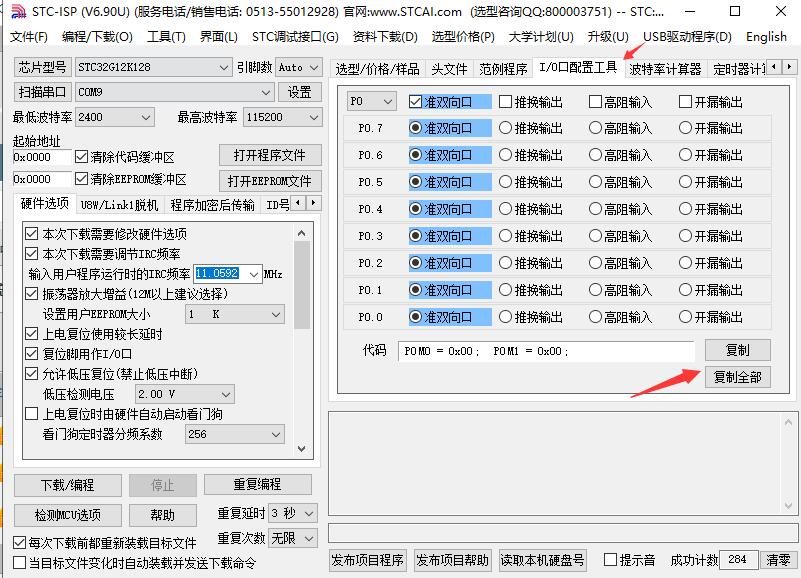Open the 范例程序 tab
The image size is (801, 578).
[503, 68]
